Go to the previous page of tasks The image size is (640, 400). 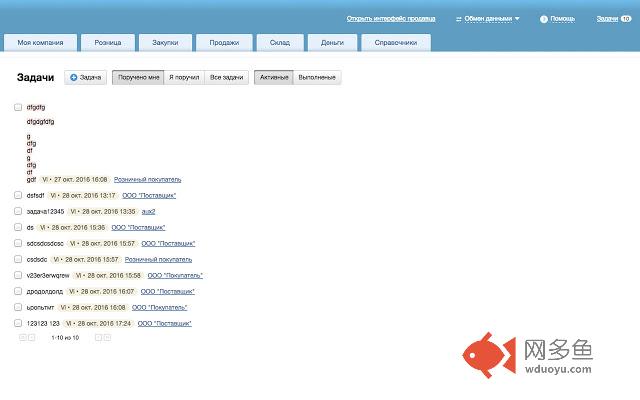pyautogui.click(x=31, y=338)
